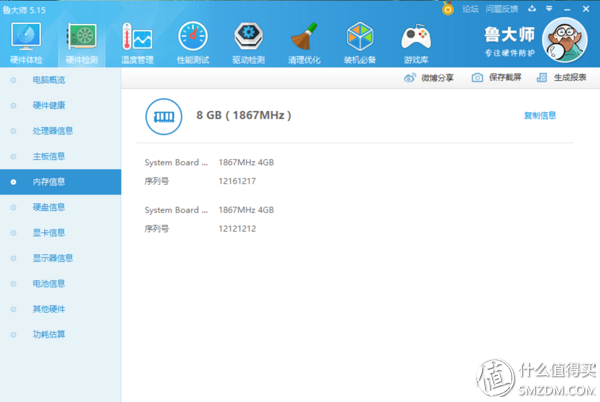Click 微博分享 share button text
The height and width of the screenshot is (402, 600).
437,78
